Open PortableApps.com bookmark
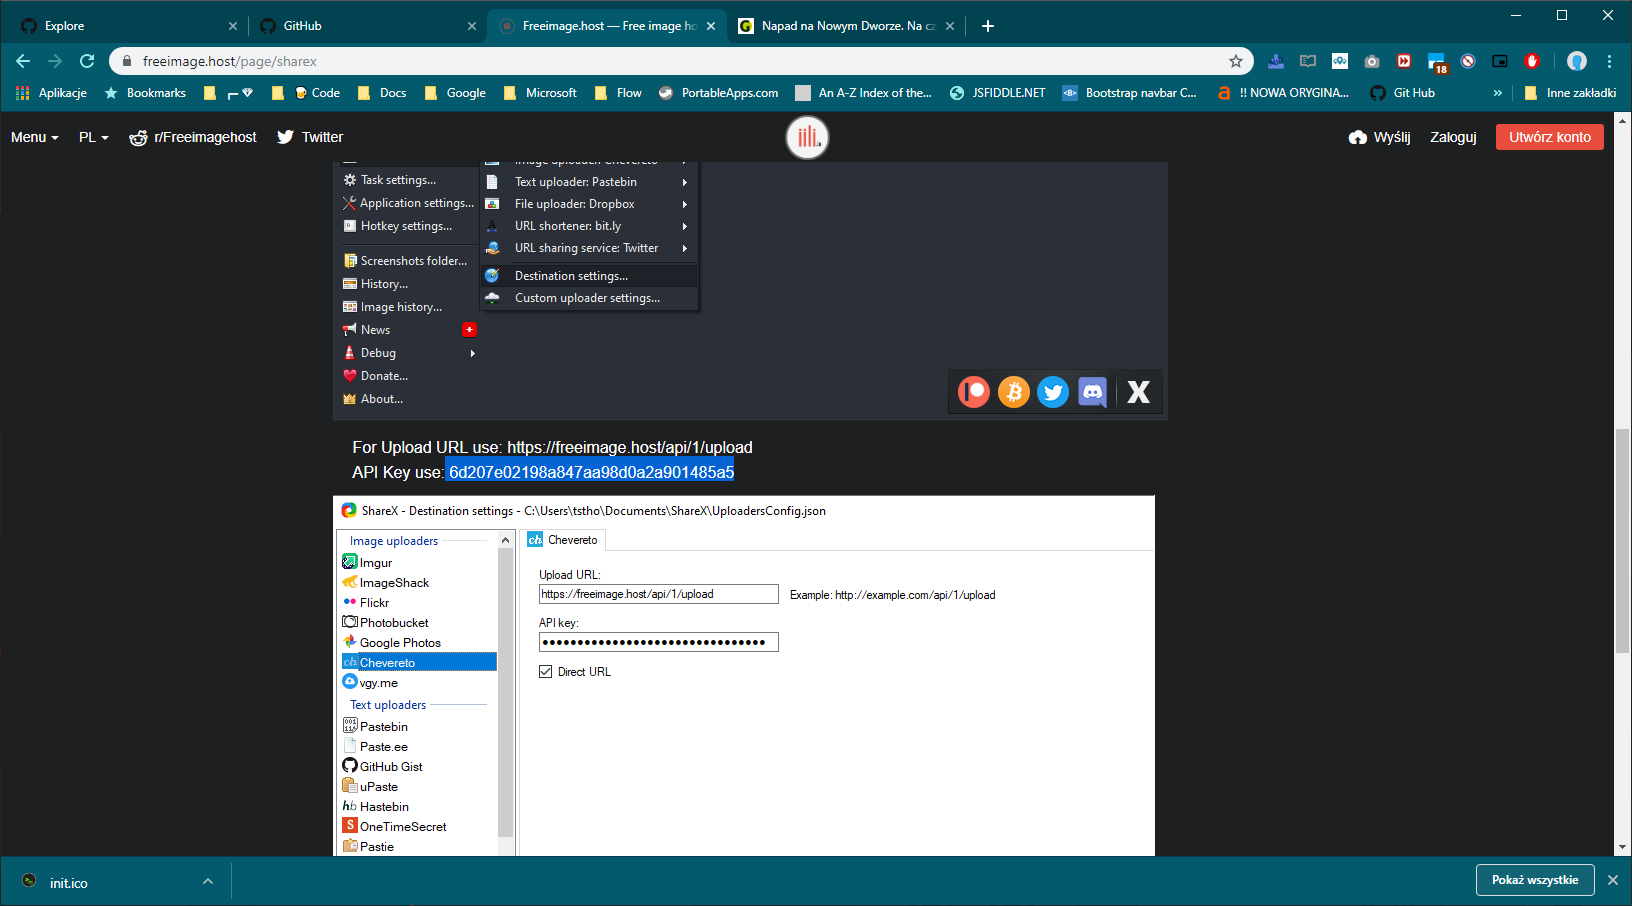The image size is (1632, 906). pos(718,93)
